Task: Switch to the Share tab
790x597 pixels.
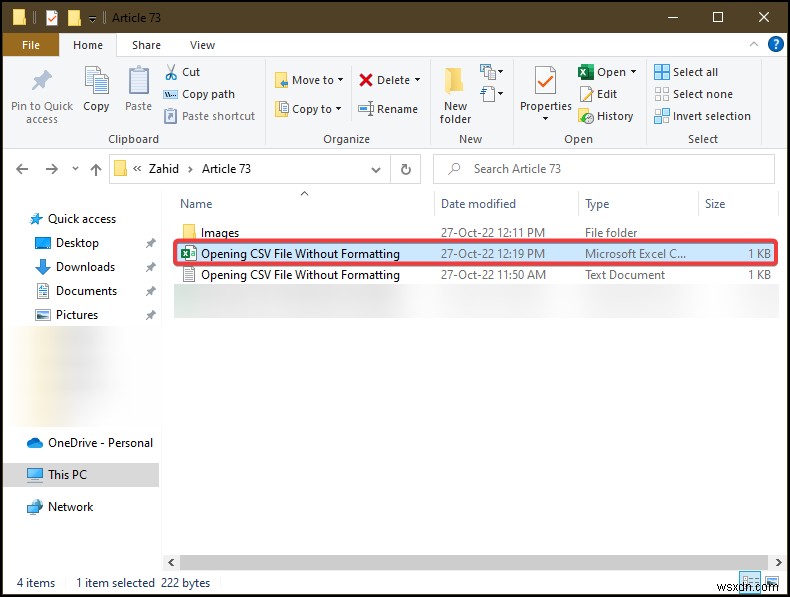Action: pos(146,45)
